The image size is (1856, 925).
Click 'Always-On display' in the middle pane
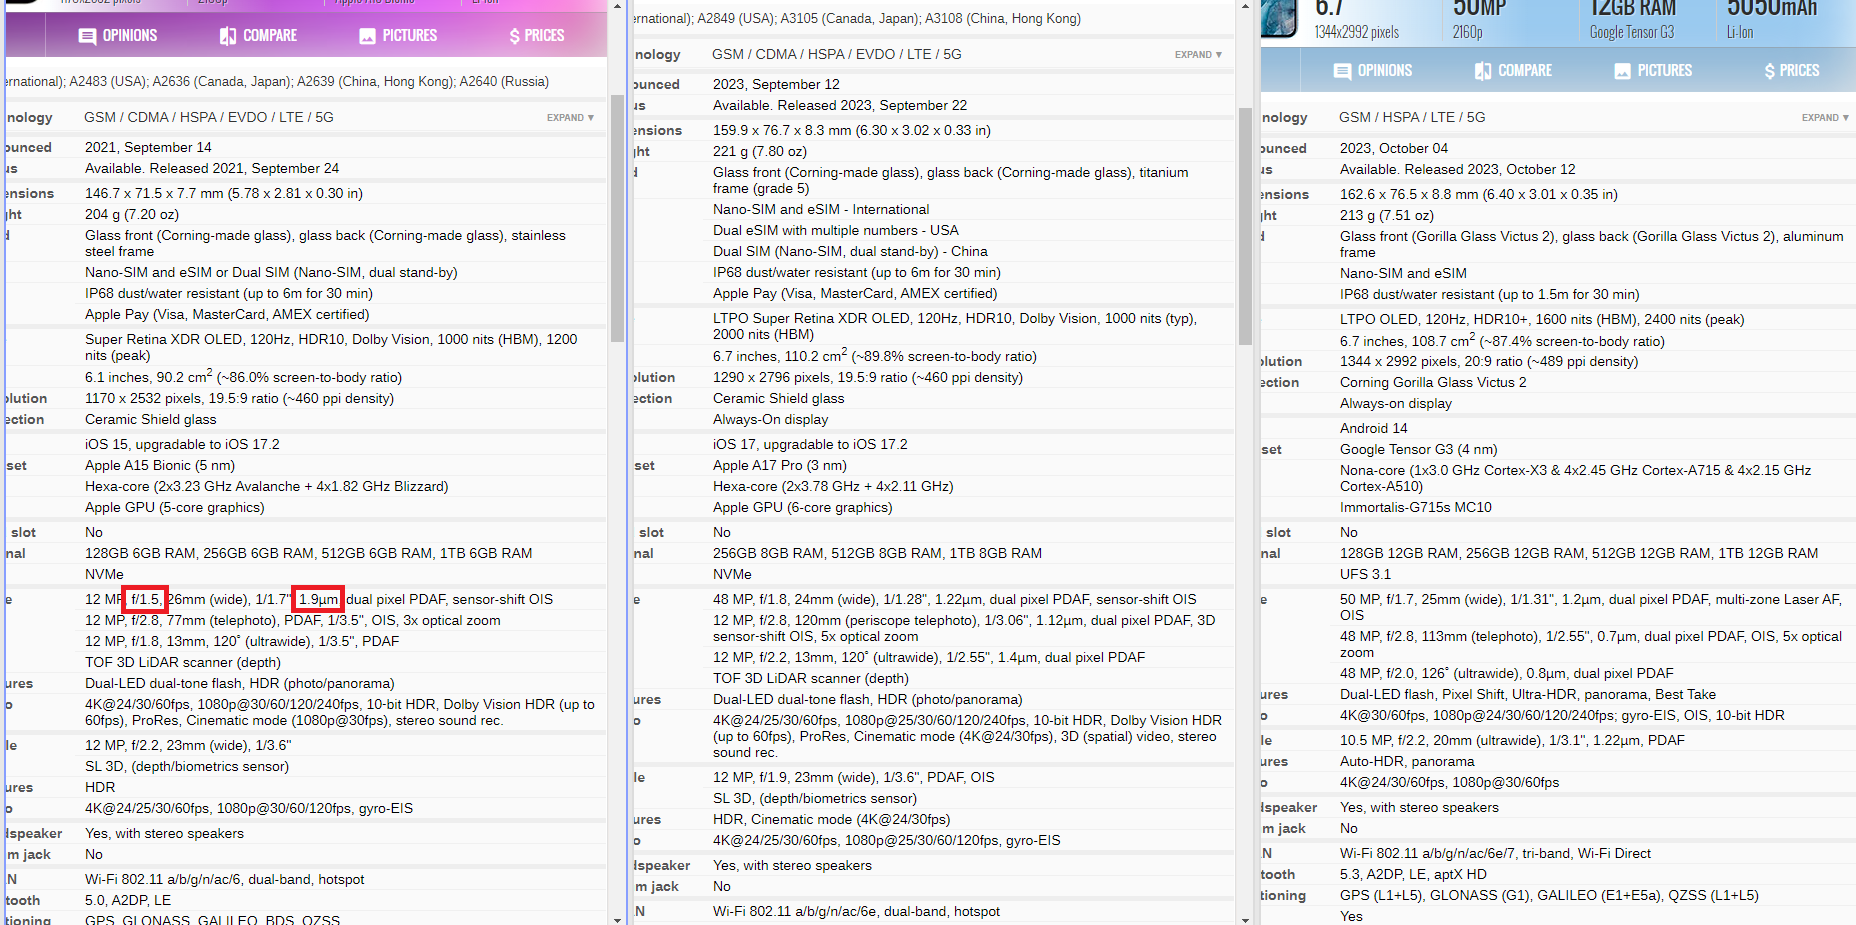(x=771, y=419)
